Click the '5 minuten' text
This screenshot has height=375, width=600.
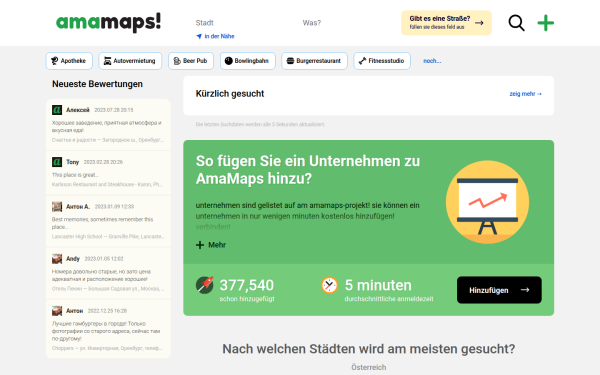pyautogui.click(x=378, y=285)
